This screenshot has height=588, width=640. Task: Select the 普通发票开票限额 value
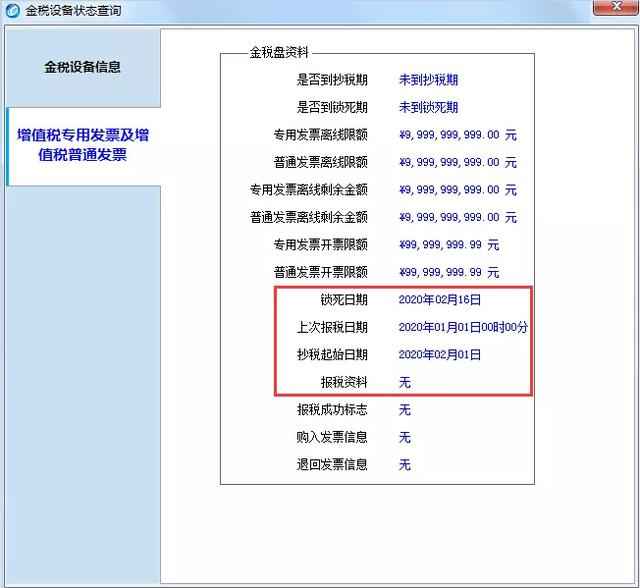(x=441, y=272)
